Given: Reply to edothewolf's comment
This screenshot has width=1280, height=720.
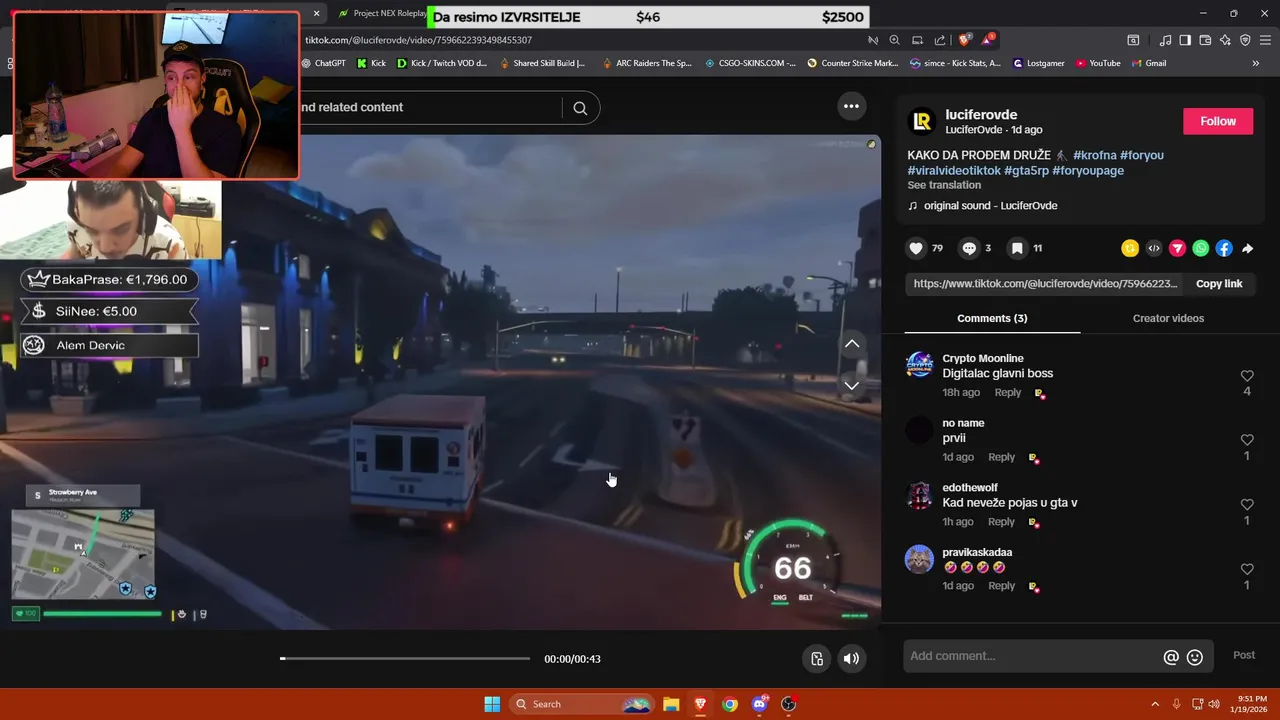Looking at the screenshot, I should coord(1001,521).
